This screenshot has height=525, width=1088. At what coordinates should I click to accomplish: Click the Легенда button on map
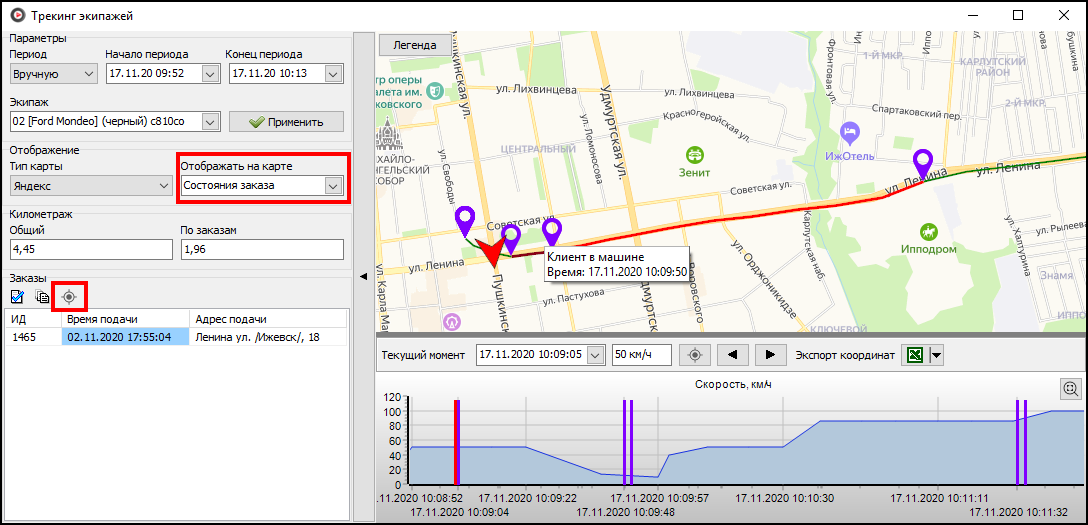pos(414,45)
